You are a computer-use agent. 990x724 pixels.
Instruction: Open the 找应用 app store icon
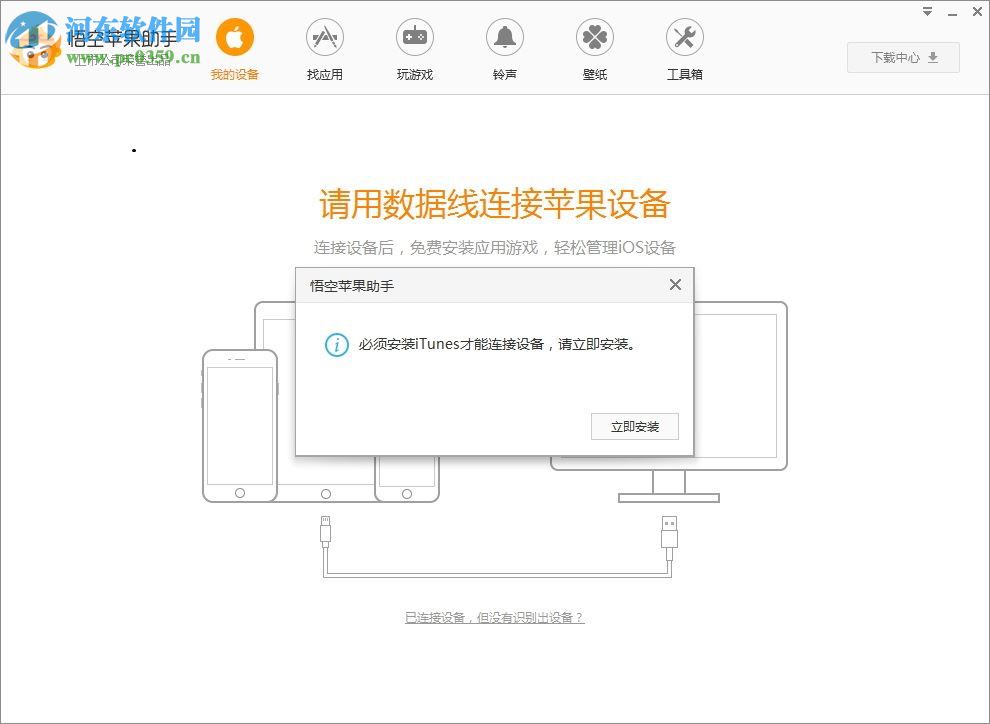point(325,37)
